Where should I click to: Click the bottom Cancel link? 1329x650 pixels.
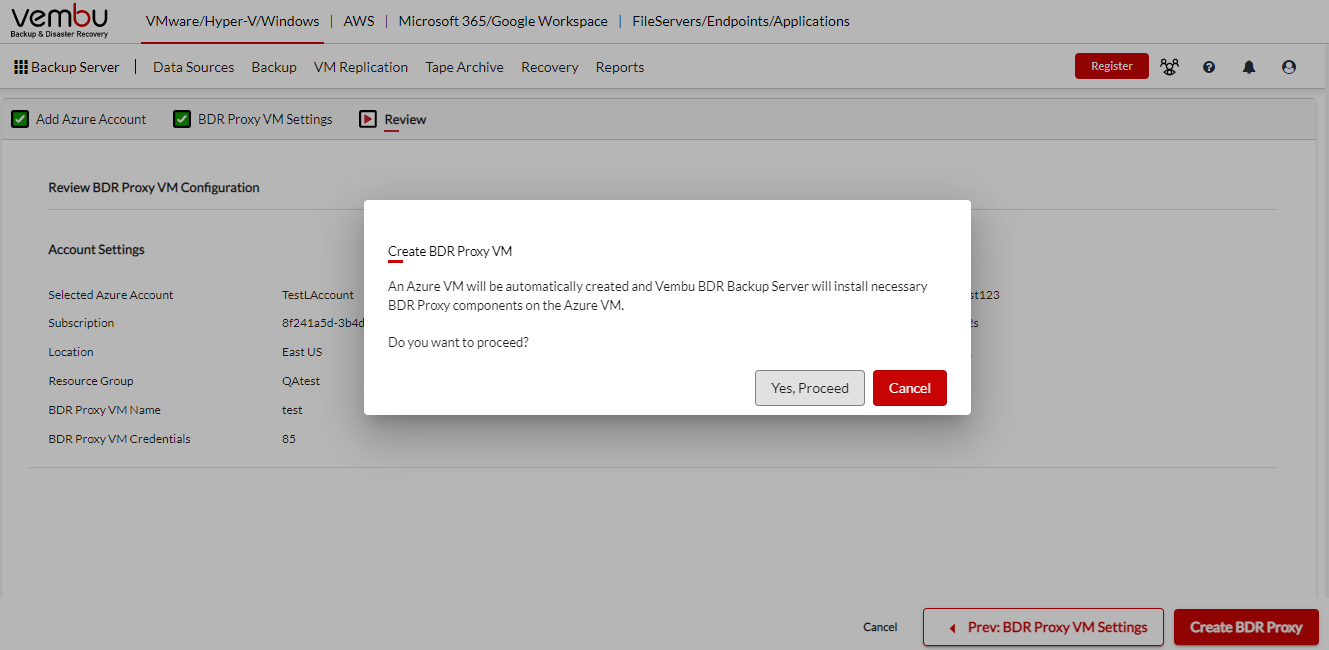[x=880, y=627]
